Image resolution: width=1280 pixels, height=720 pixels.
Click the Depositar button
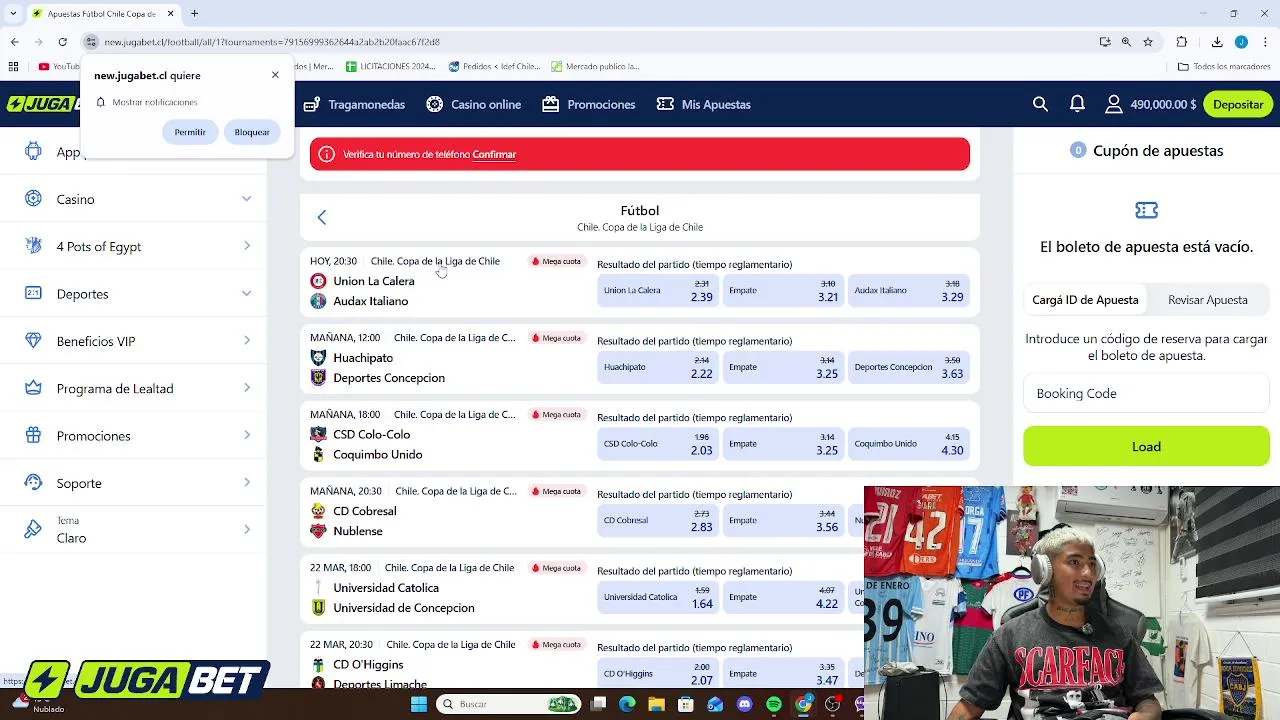pyautogui.click(x=1238, y=104)
